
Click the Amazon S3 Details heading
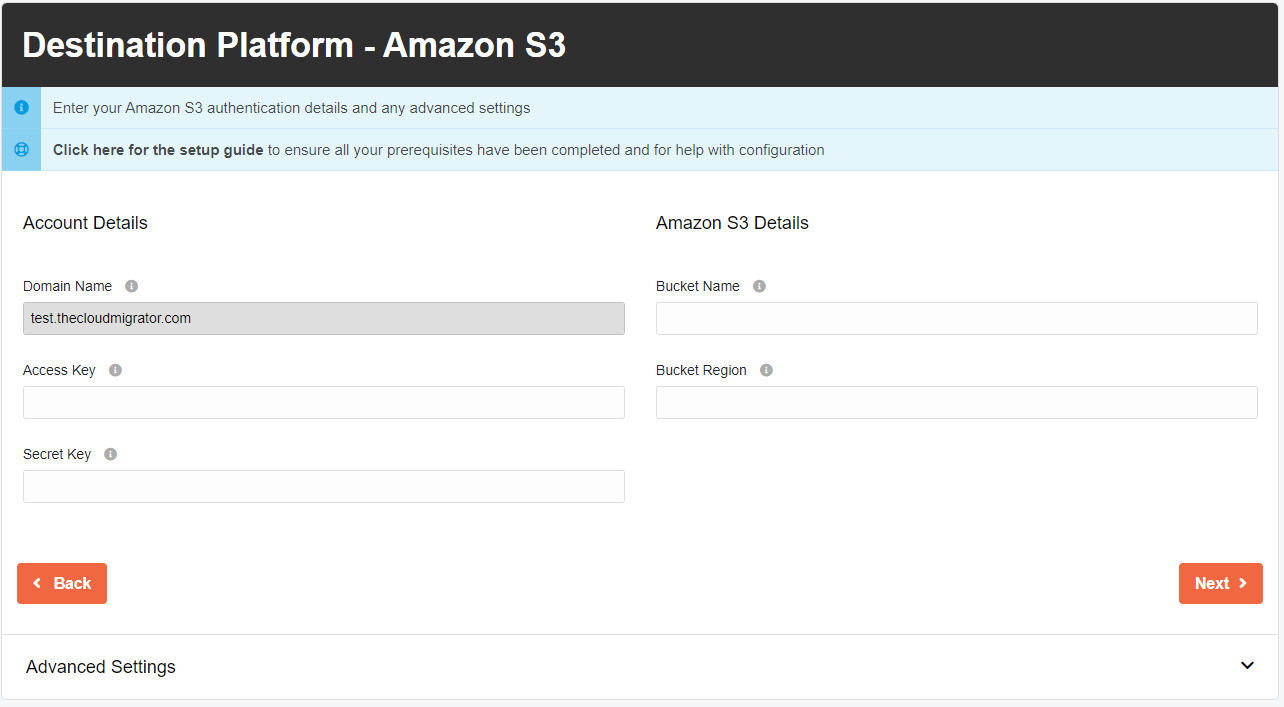(732, 223)
